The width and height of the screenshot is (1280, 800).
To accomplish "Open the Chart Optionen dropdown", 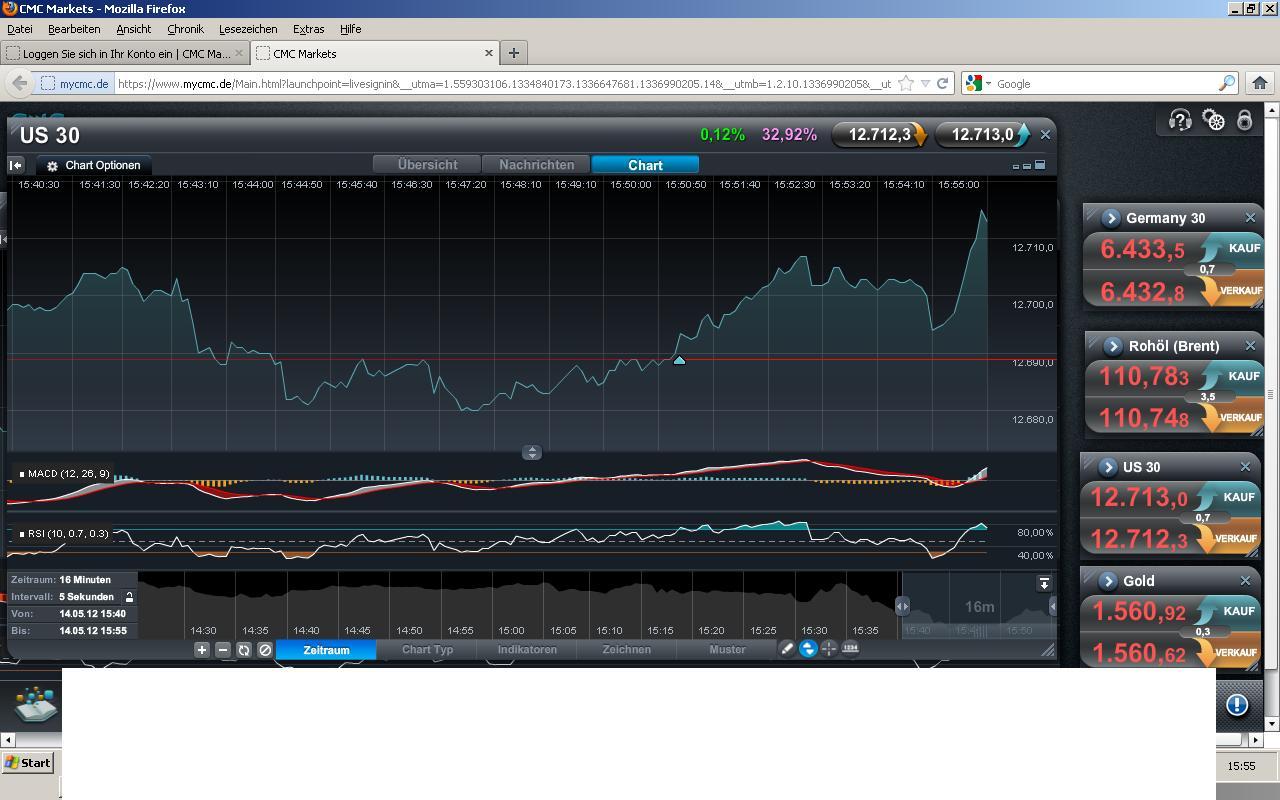I will tap(94, 165).
